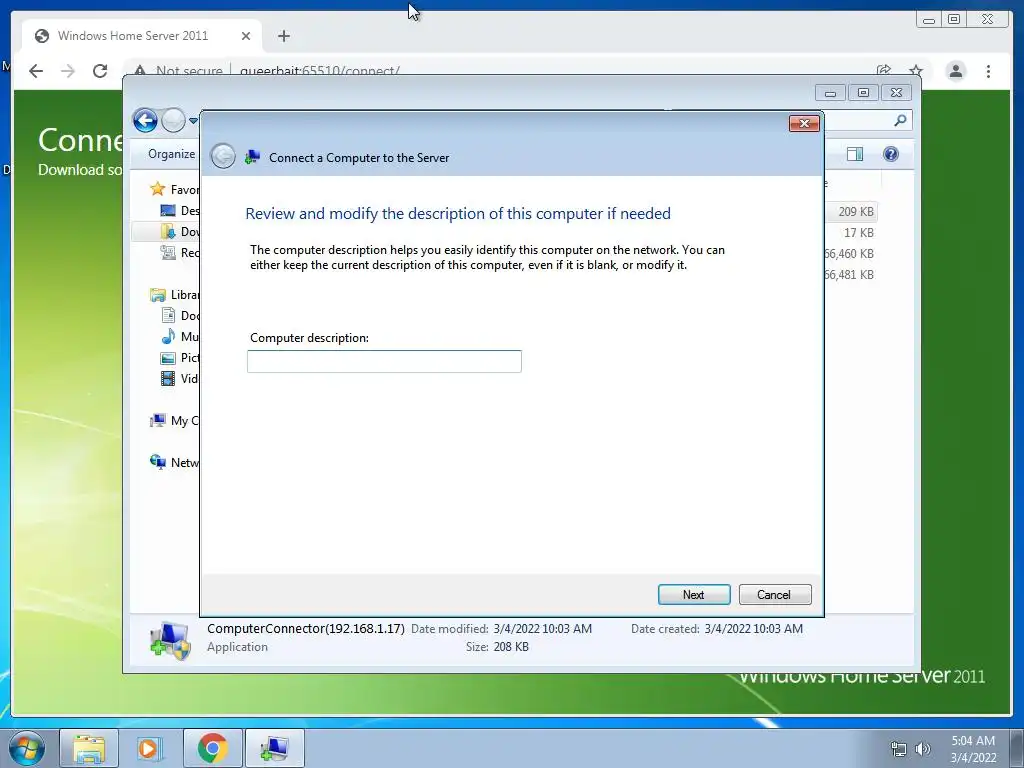Open the Organize menu in Explorer
The width and height of the screenshot is (1024, 768).
[171, 153]
